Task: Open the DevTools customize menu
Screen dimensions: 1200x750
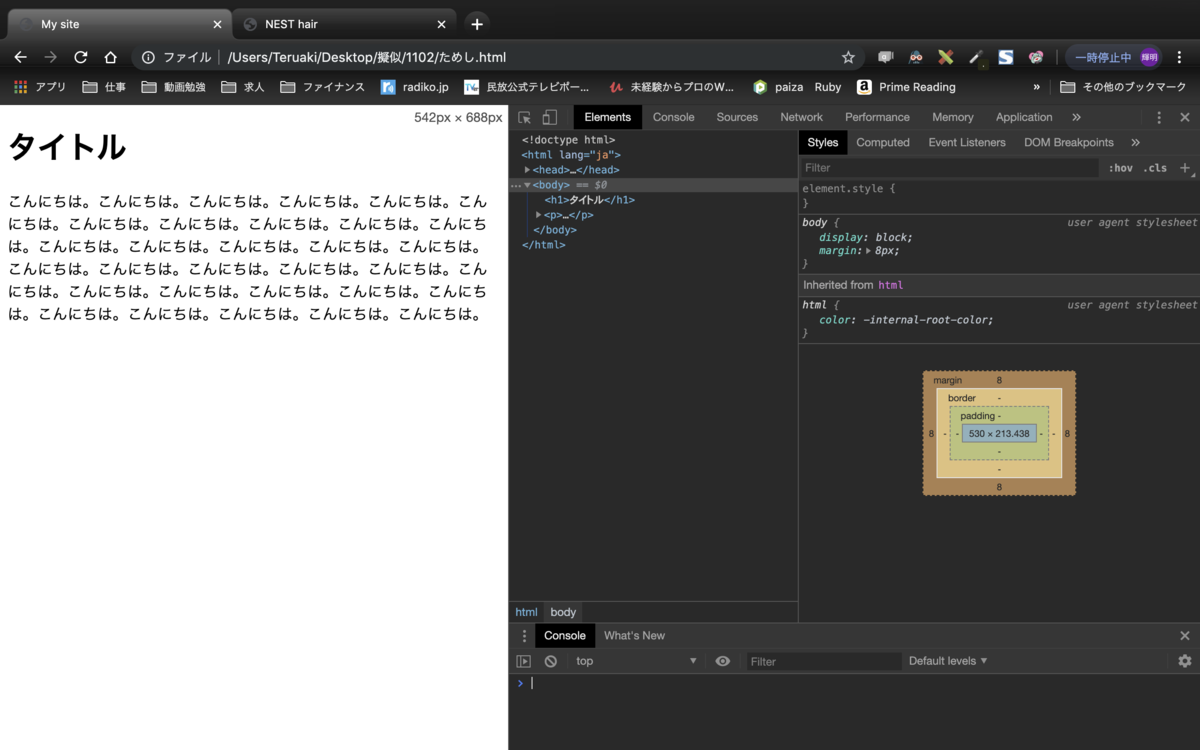Action: [1159, 117]
